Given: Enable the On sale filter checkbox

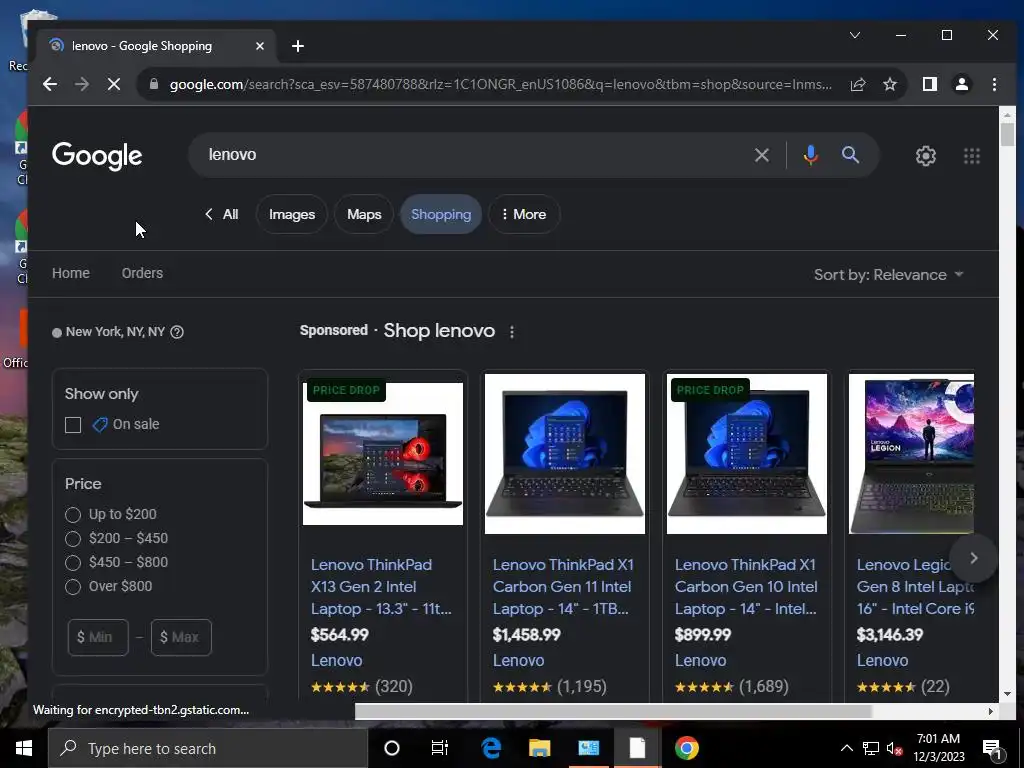Looking at the screenshot, I should click(x=73, y=425).
